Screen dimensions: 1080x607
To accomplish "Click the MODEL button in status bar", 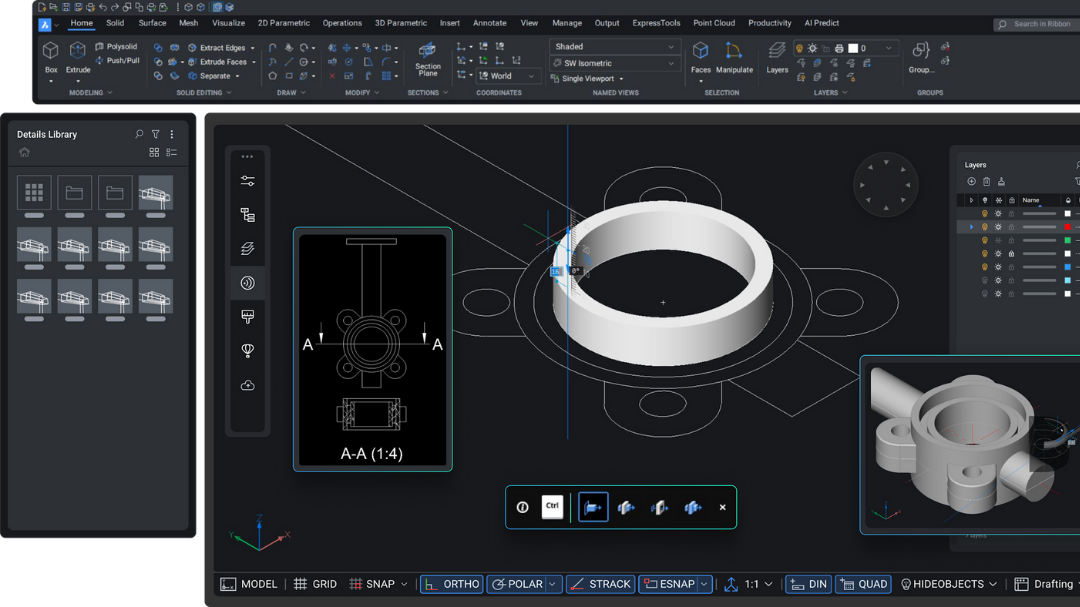I will (x=249, y=584).
